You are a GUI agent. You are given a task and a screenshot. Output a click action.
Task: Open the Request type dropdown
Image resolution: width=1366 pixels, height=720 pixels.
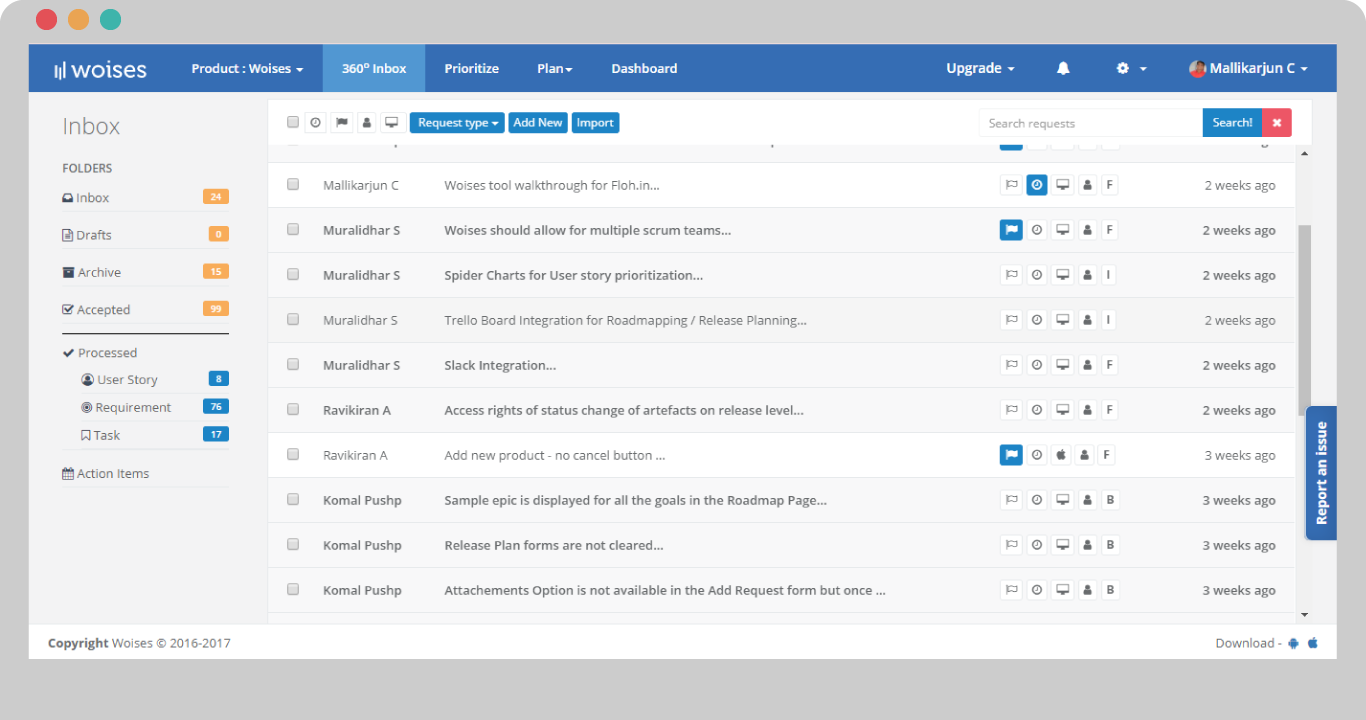[457, 122]
